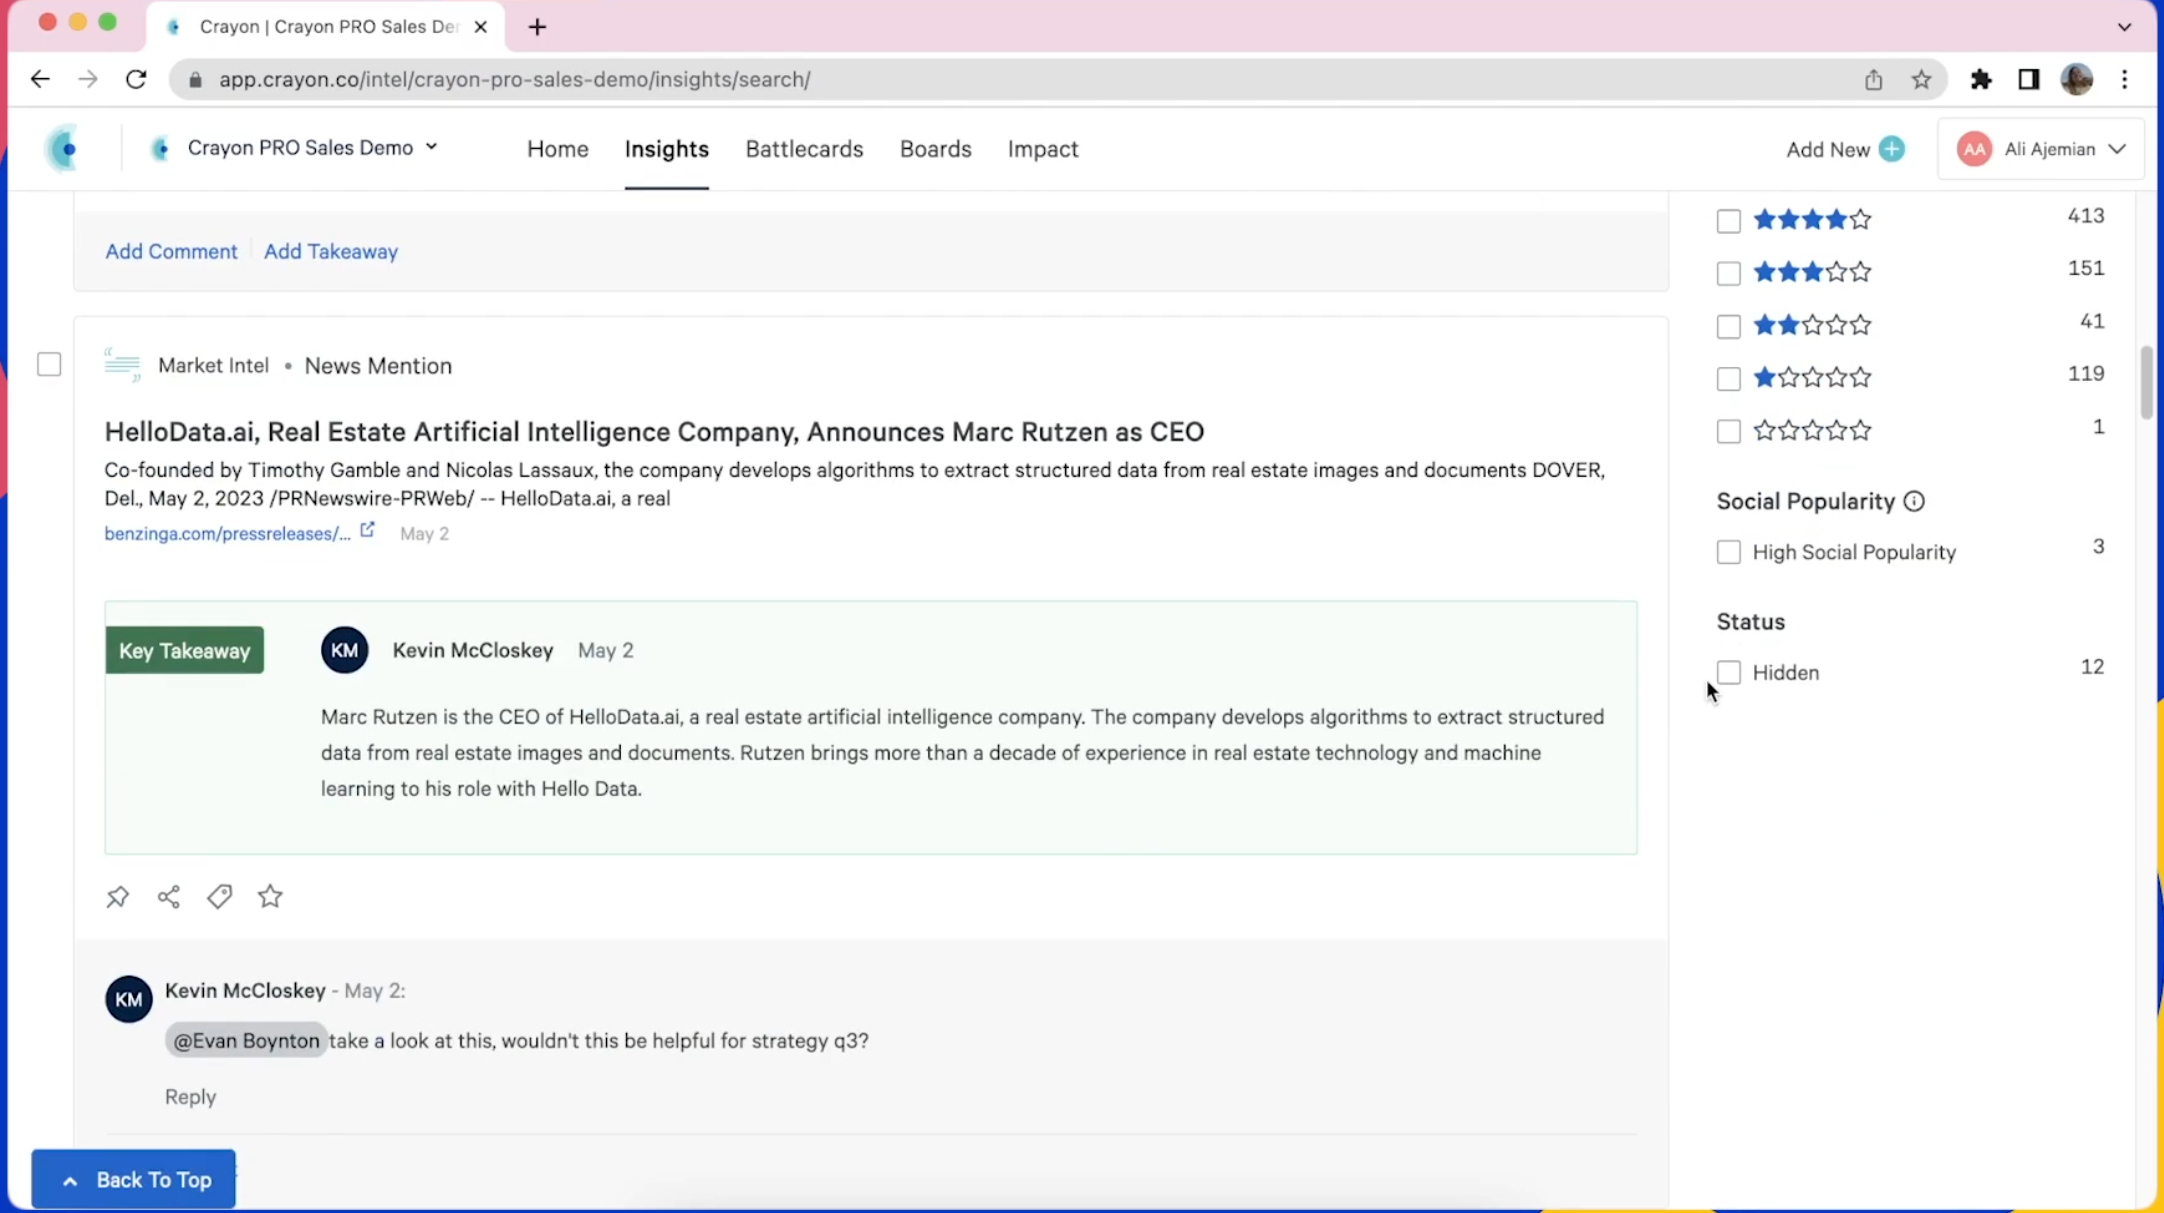Click the page vertical scrollbar thumb
The width and height of the screenshot is (2164, 1213).
point(2146,383)
